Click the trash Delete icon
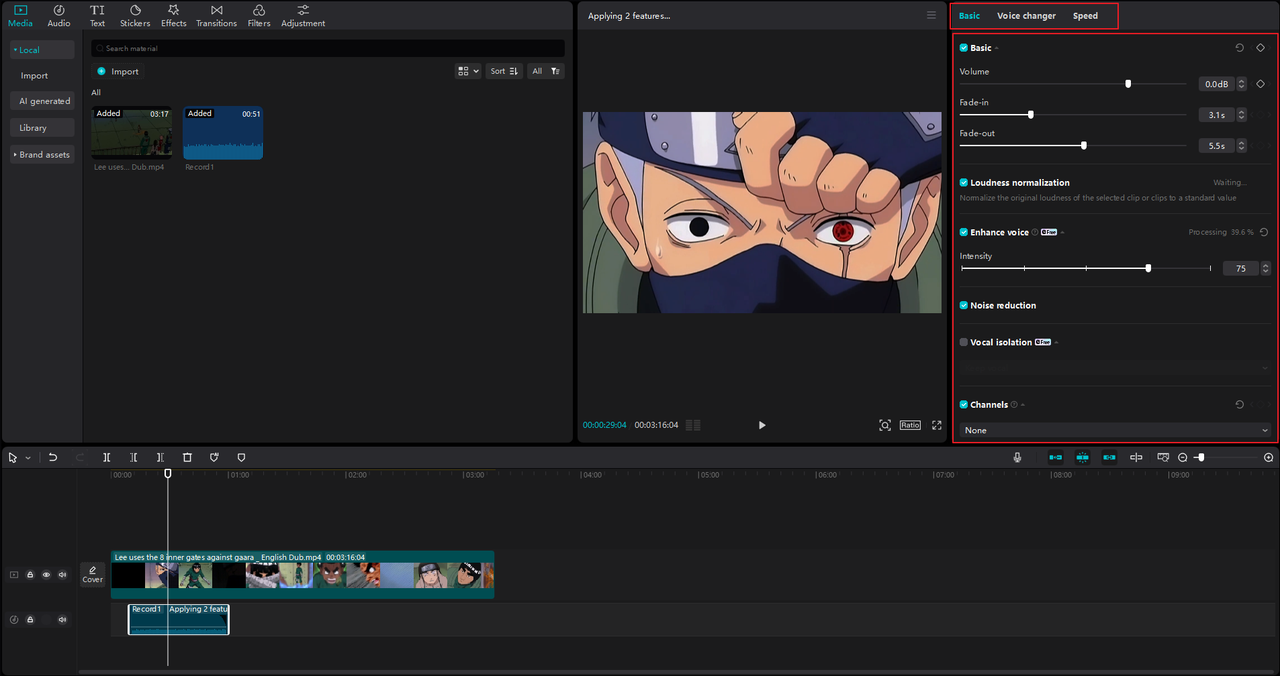 tap(187, 457)
